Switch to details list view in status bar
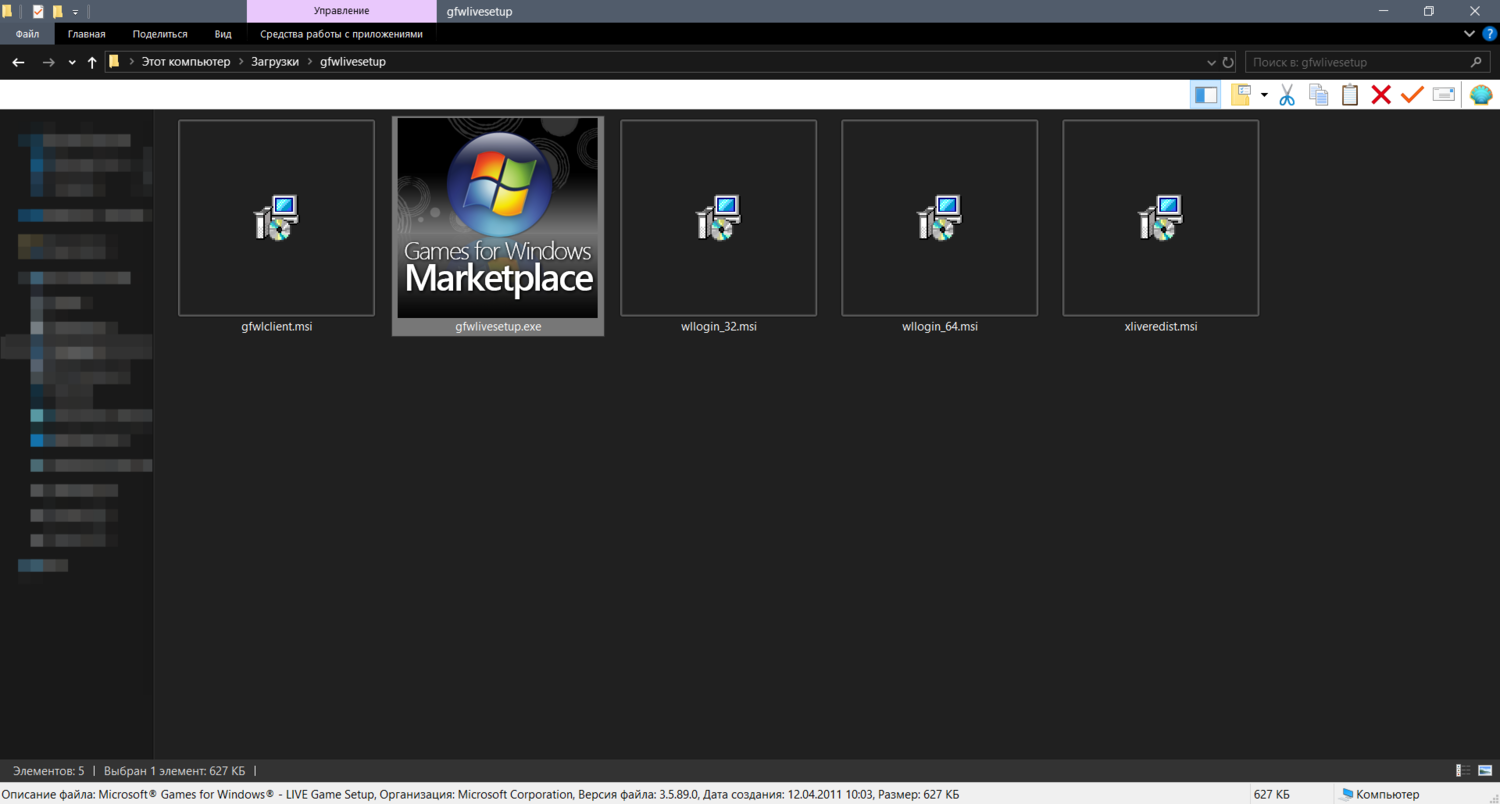This screenshot has height=804, width=1500. (x=1463, y=771)
